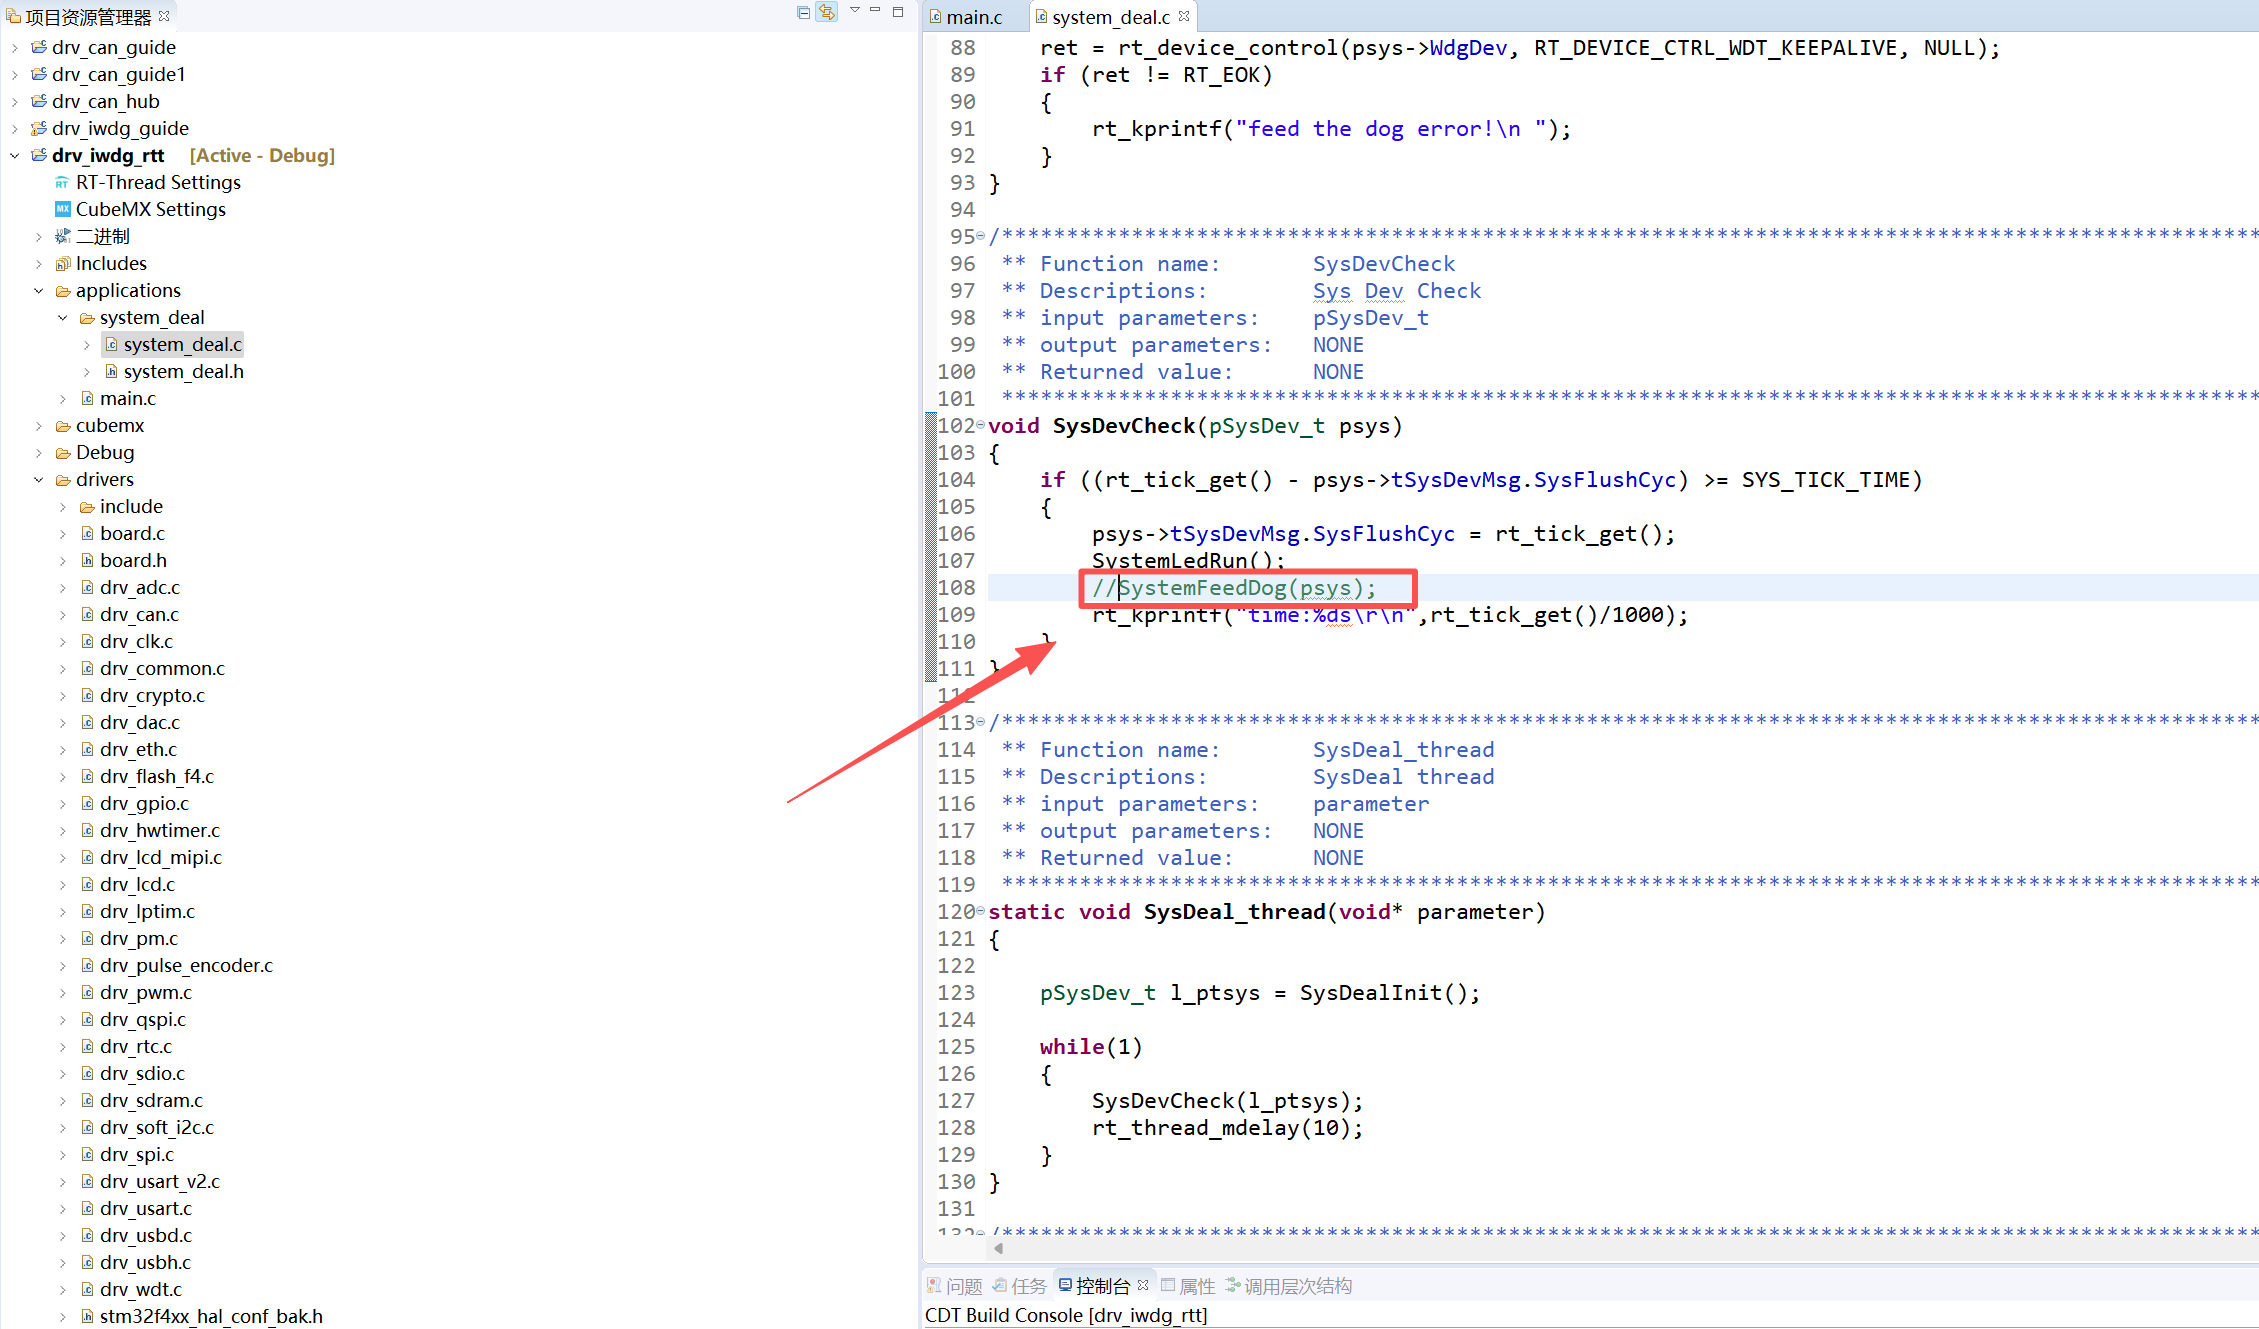Click the board.c file icon
The width and height of the screenshot is (2259, 1329).
87,533
